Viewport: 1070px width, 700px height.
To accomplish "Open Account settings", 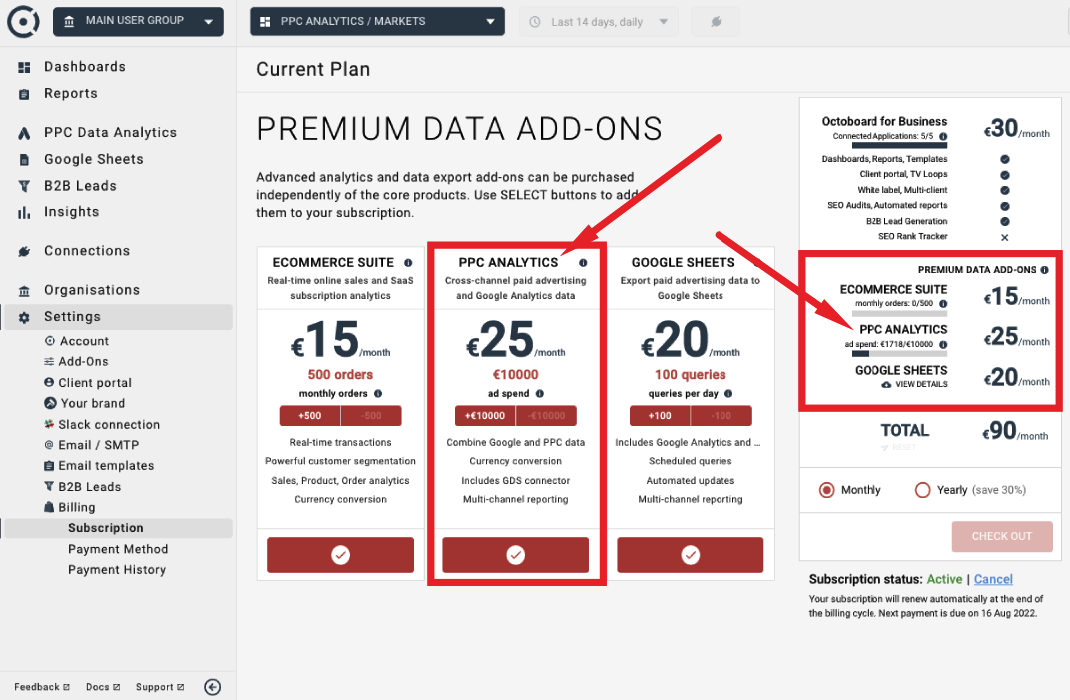I will [x=84, y=341].
